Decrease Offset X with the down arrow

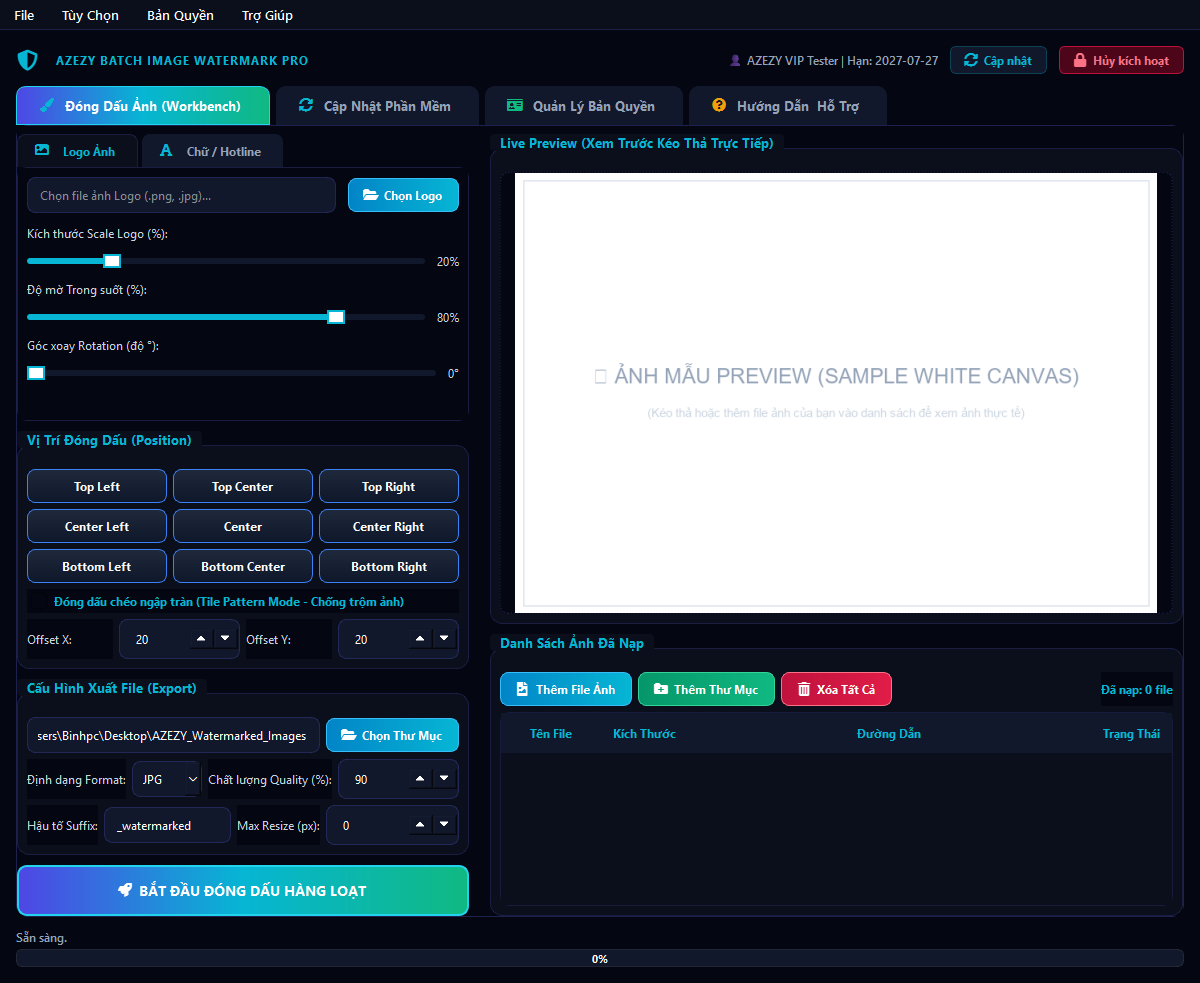pos(225,638)
